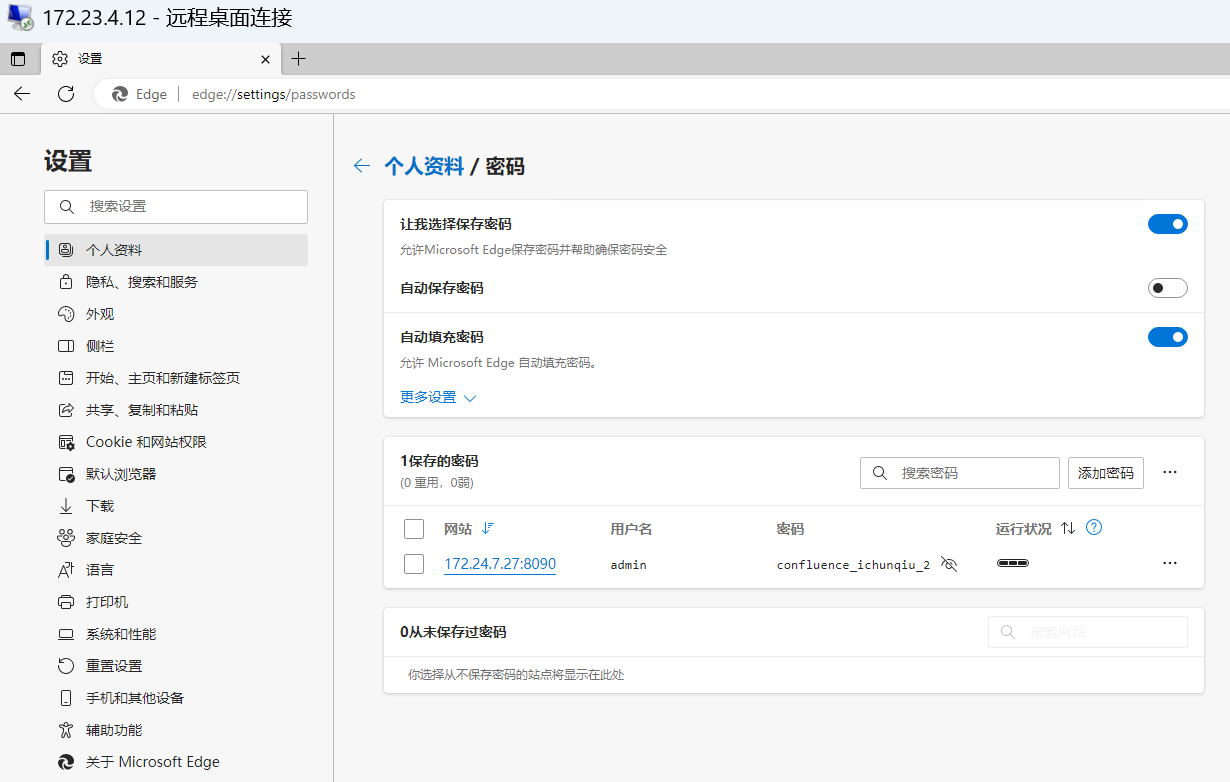The image size is (1230, 782).
Task: Refresh the settings page
Action: tap(66, 94)
